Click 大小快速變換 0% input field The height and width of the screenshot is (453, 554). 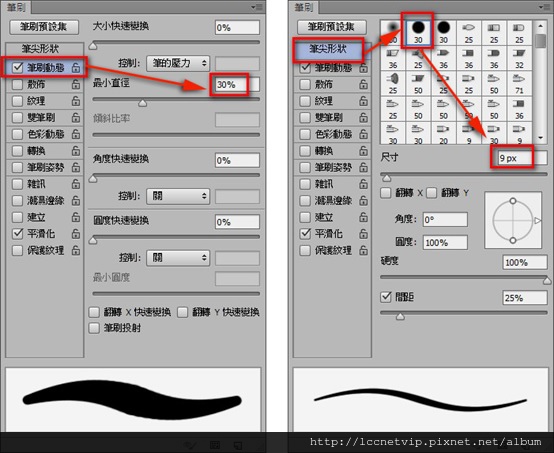(x=237, y=28)
